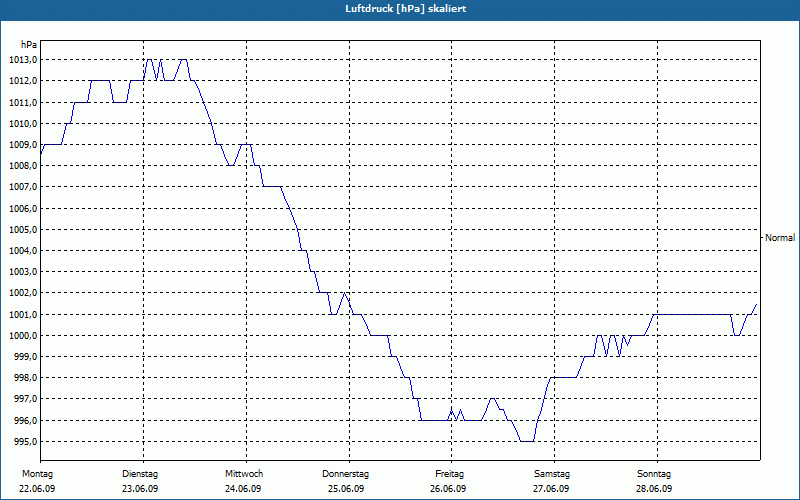The width and height of the screenshot is (800, 500).
Task: Select the 'Freitag' day label
Action: pos(449,474)
